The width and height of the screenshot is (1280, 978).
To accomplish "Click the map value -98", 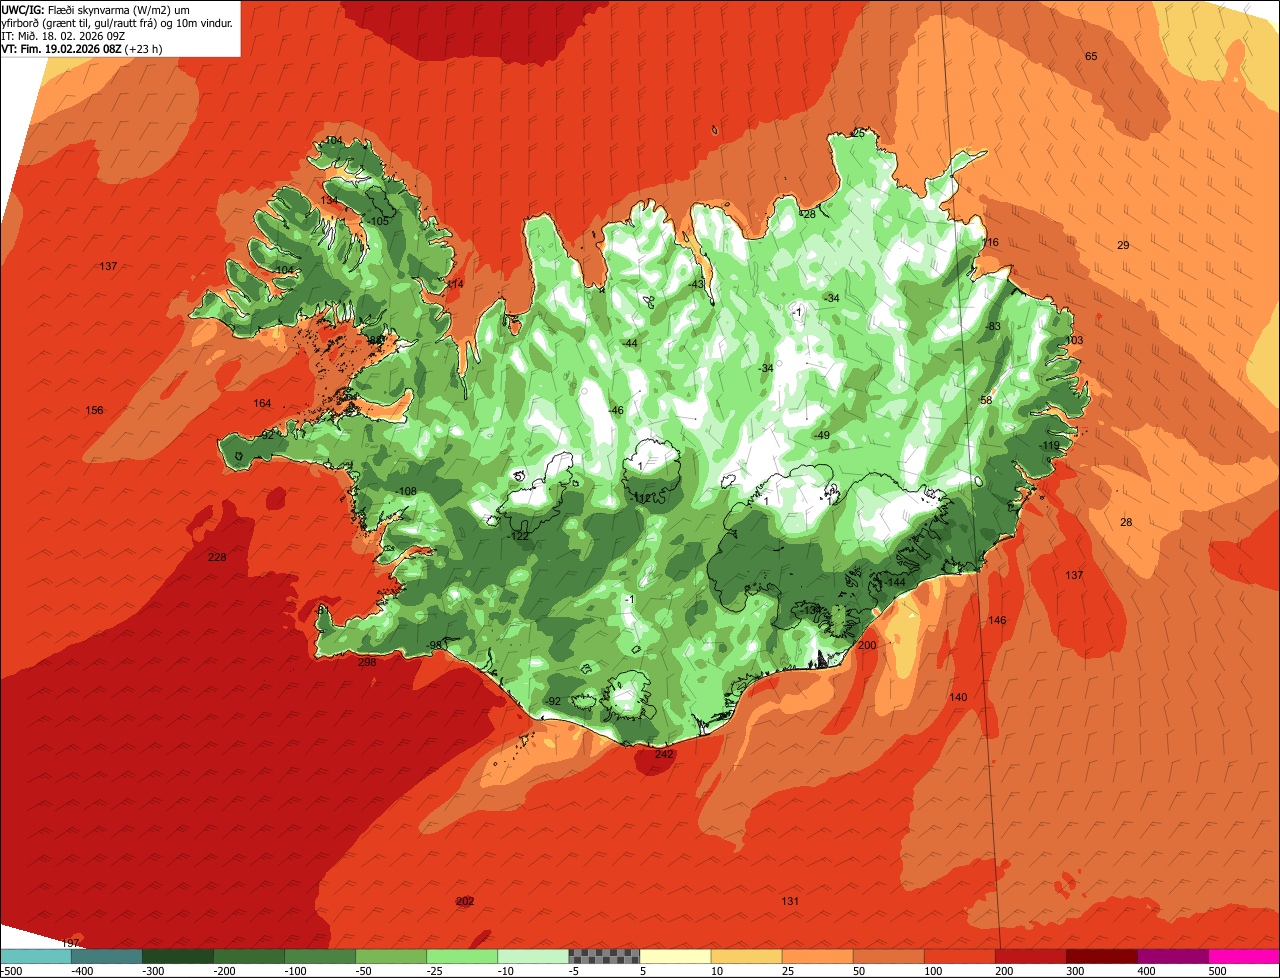I will (434, 644).
